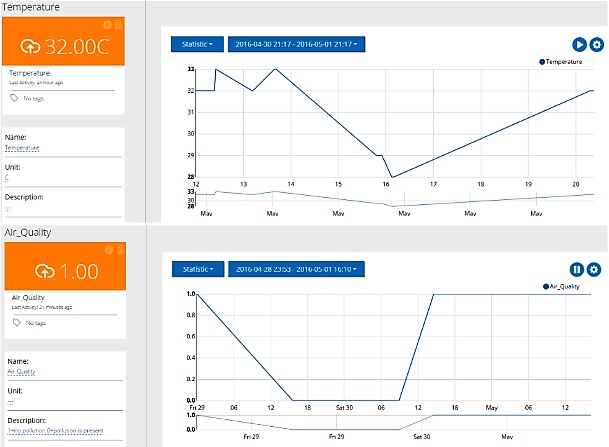Click the info icon on Temperature card
This screenshot has width=609, height=447.
107,24
